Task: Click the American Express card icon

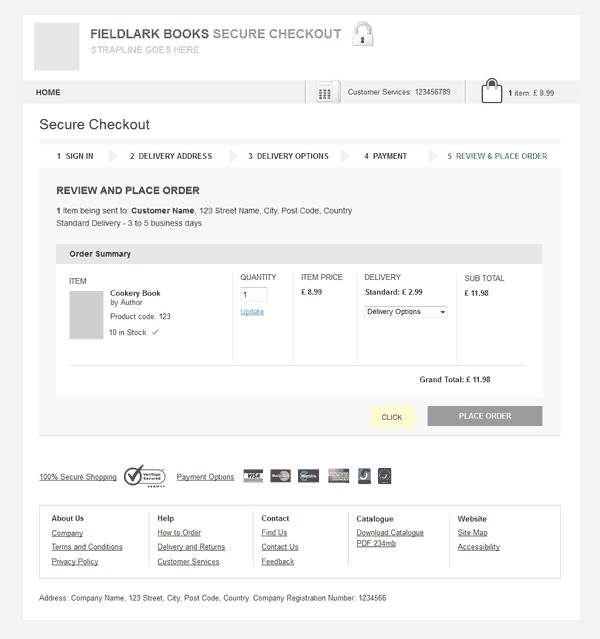Action: click(338, 476)
